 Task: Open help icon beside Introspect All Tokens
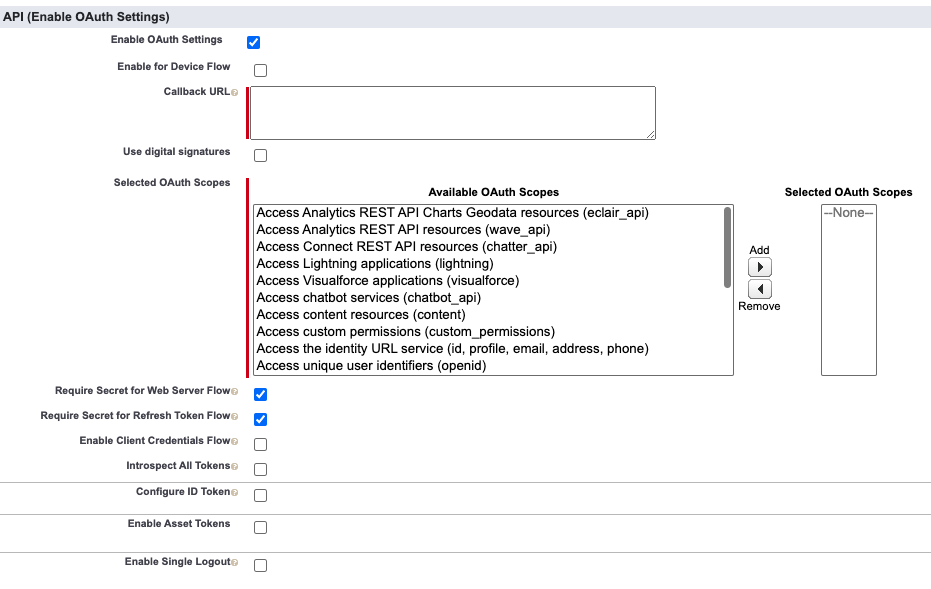click(235, 467)
